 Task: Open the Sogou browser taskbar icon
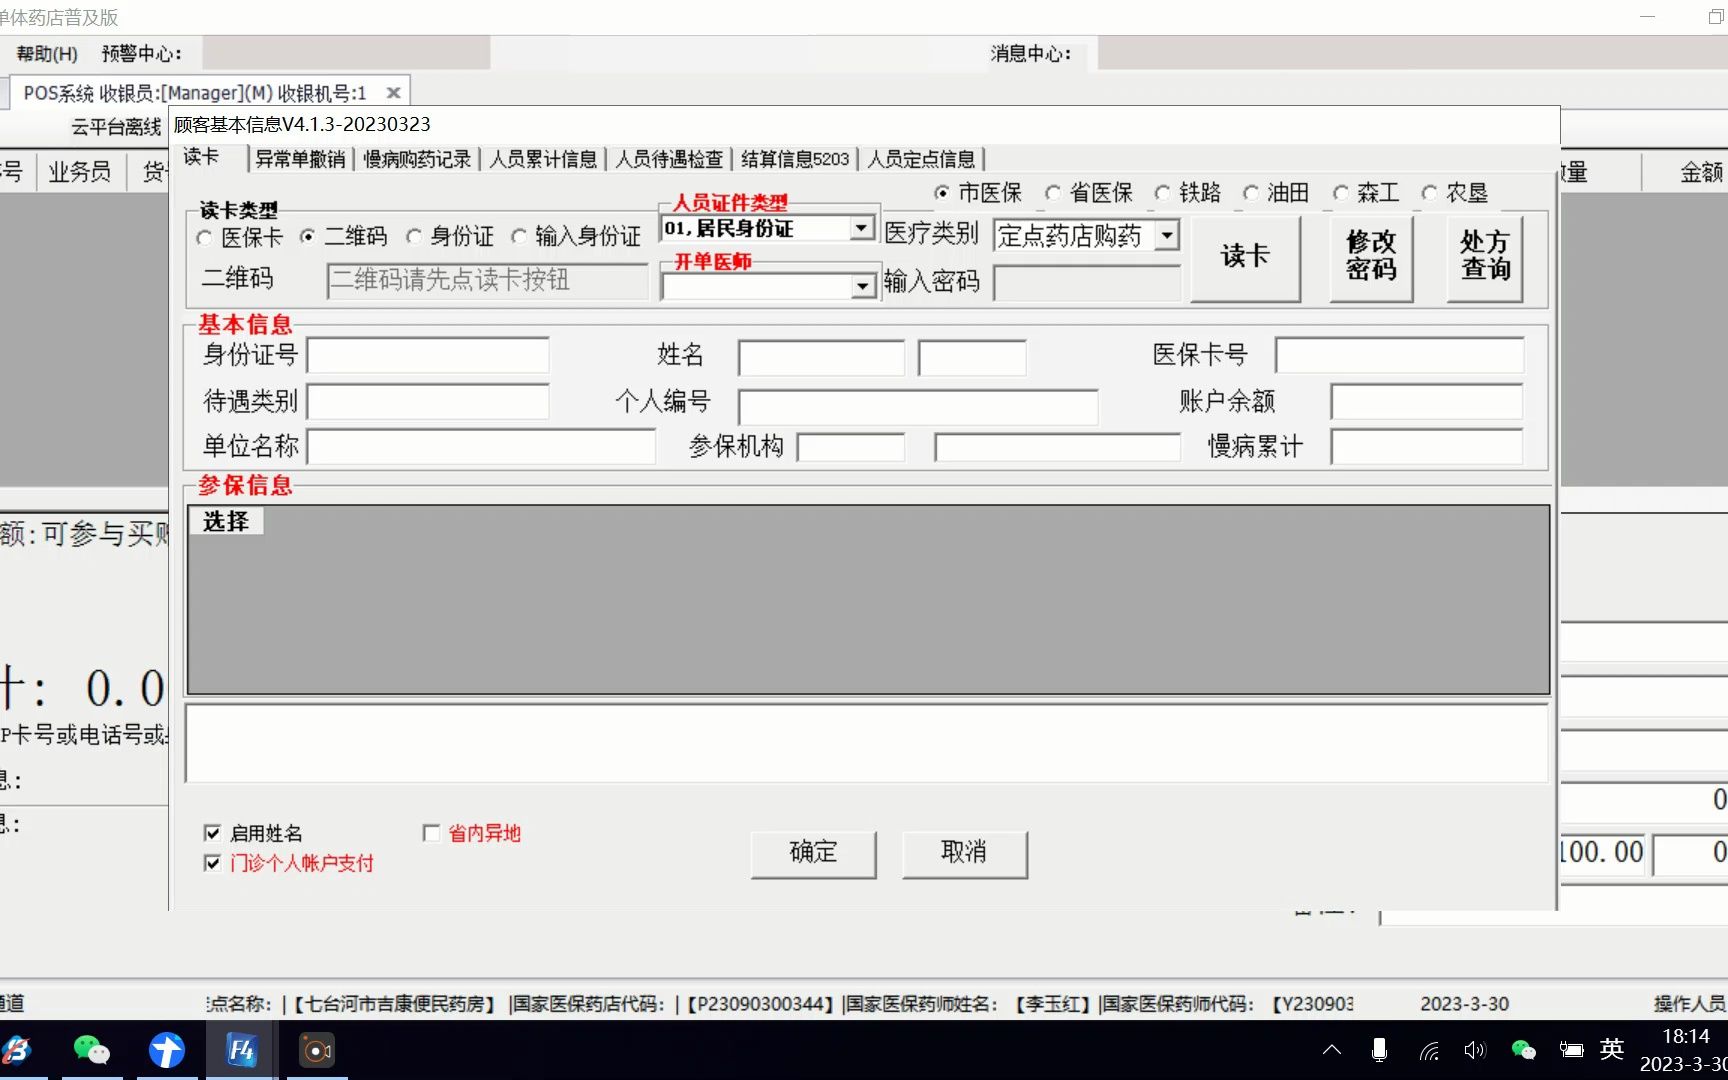(18, 1050)
